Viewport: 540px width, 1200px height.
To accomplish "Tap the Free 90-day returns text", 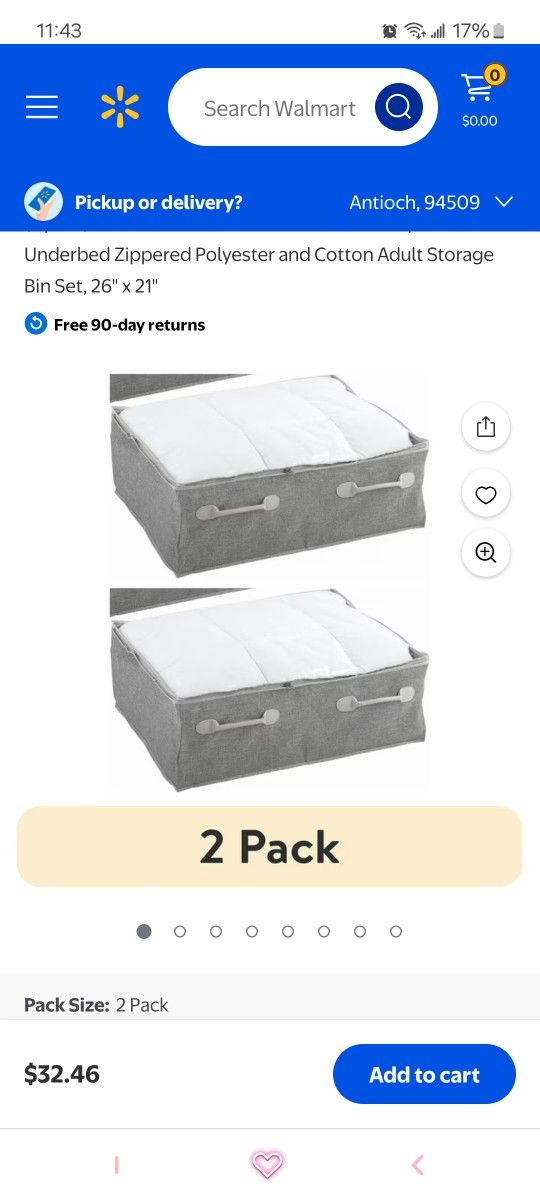I will 129,324.
